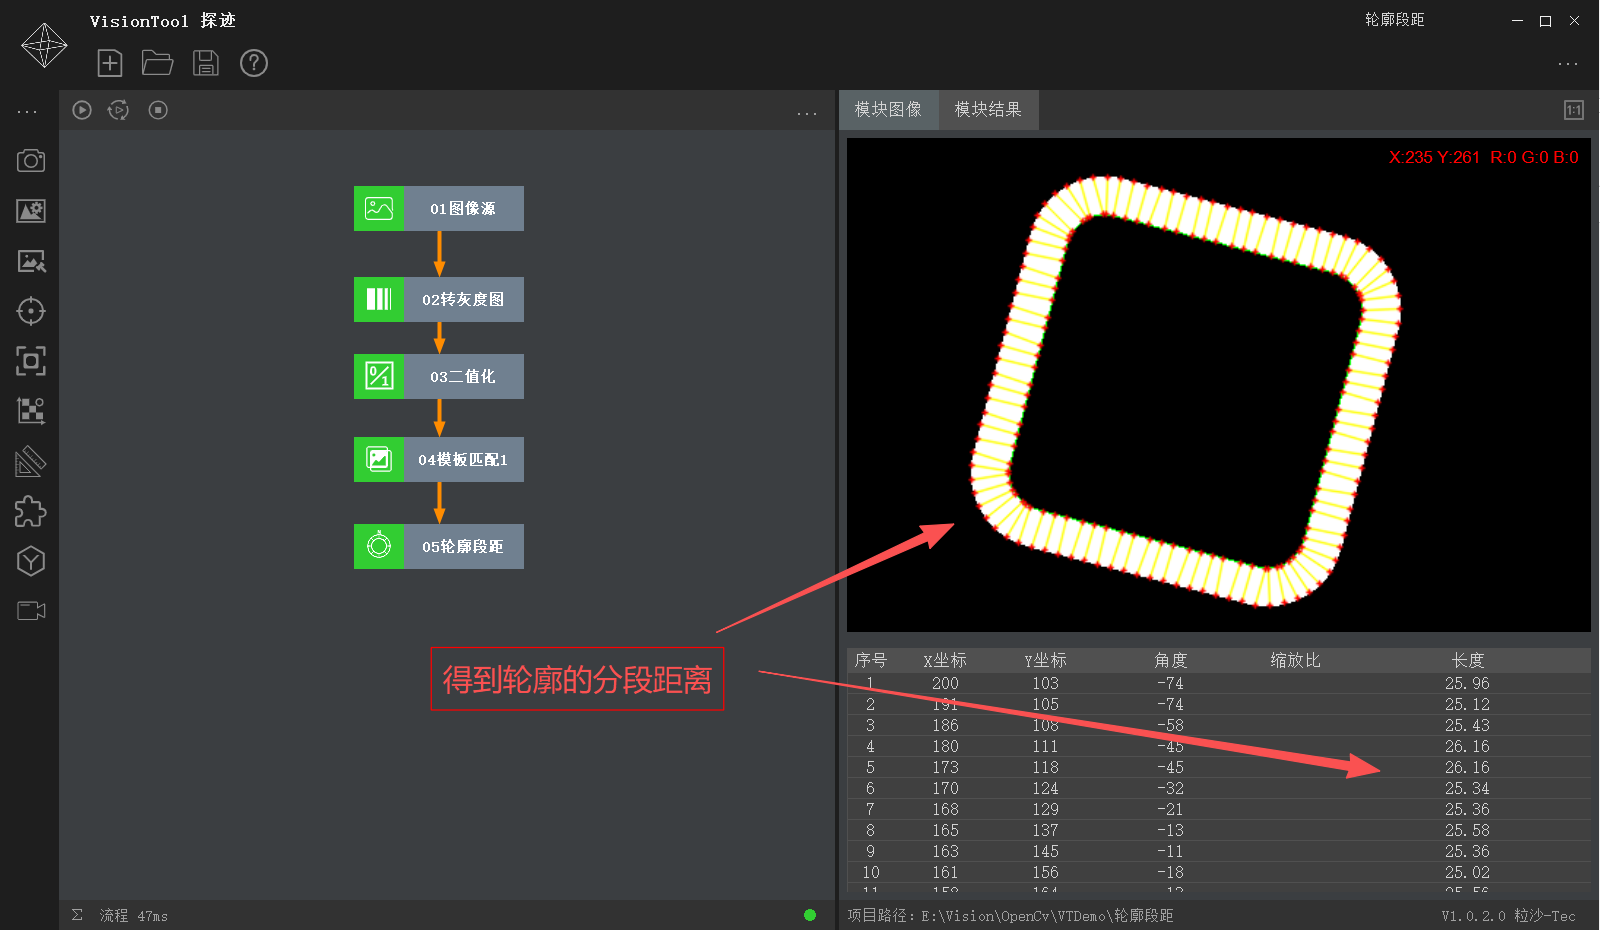Click the green status indicator dot
This screenshot has width=1600, height=930.
[810, 915]
